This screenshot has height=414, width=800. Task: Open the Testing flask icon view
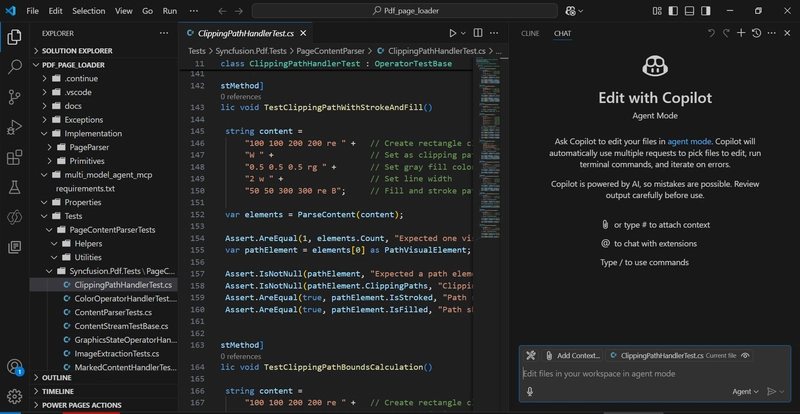click(x=14, y=187)
